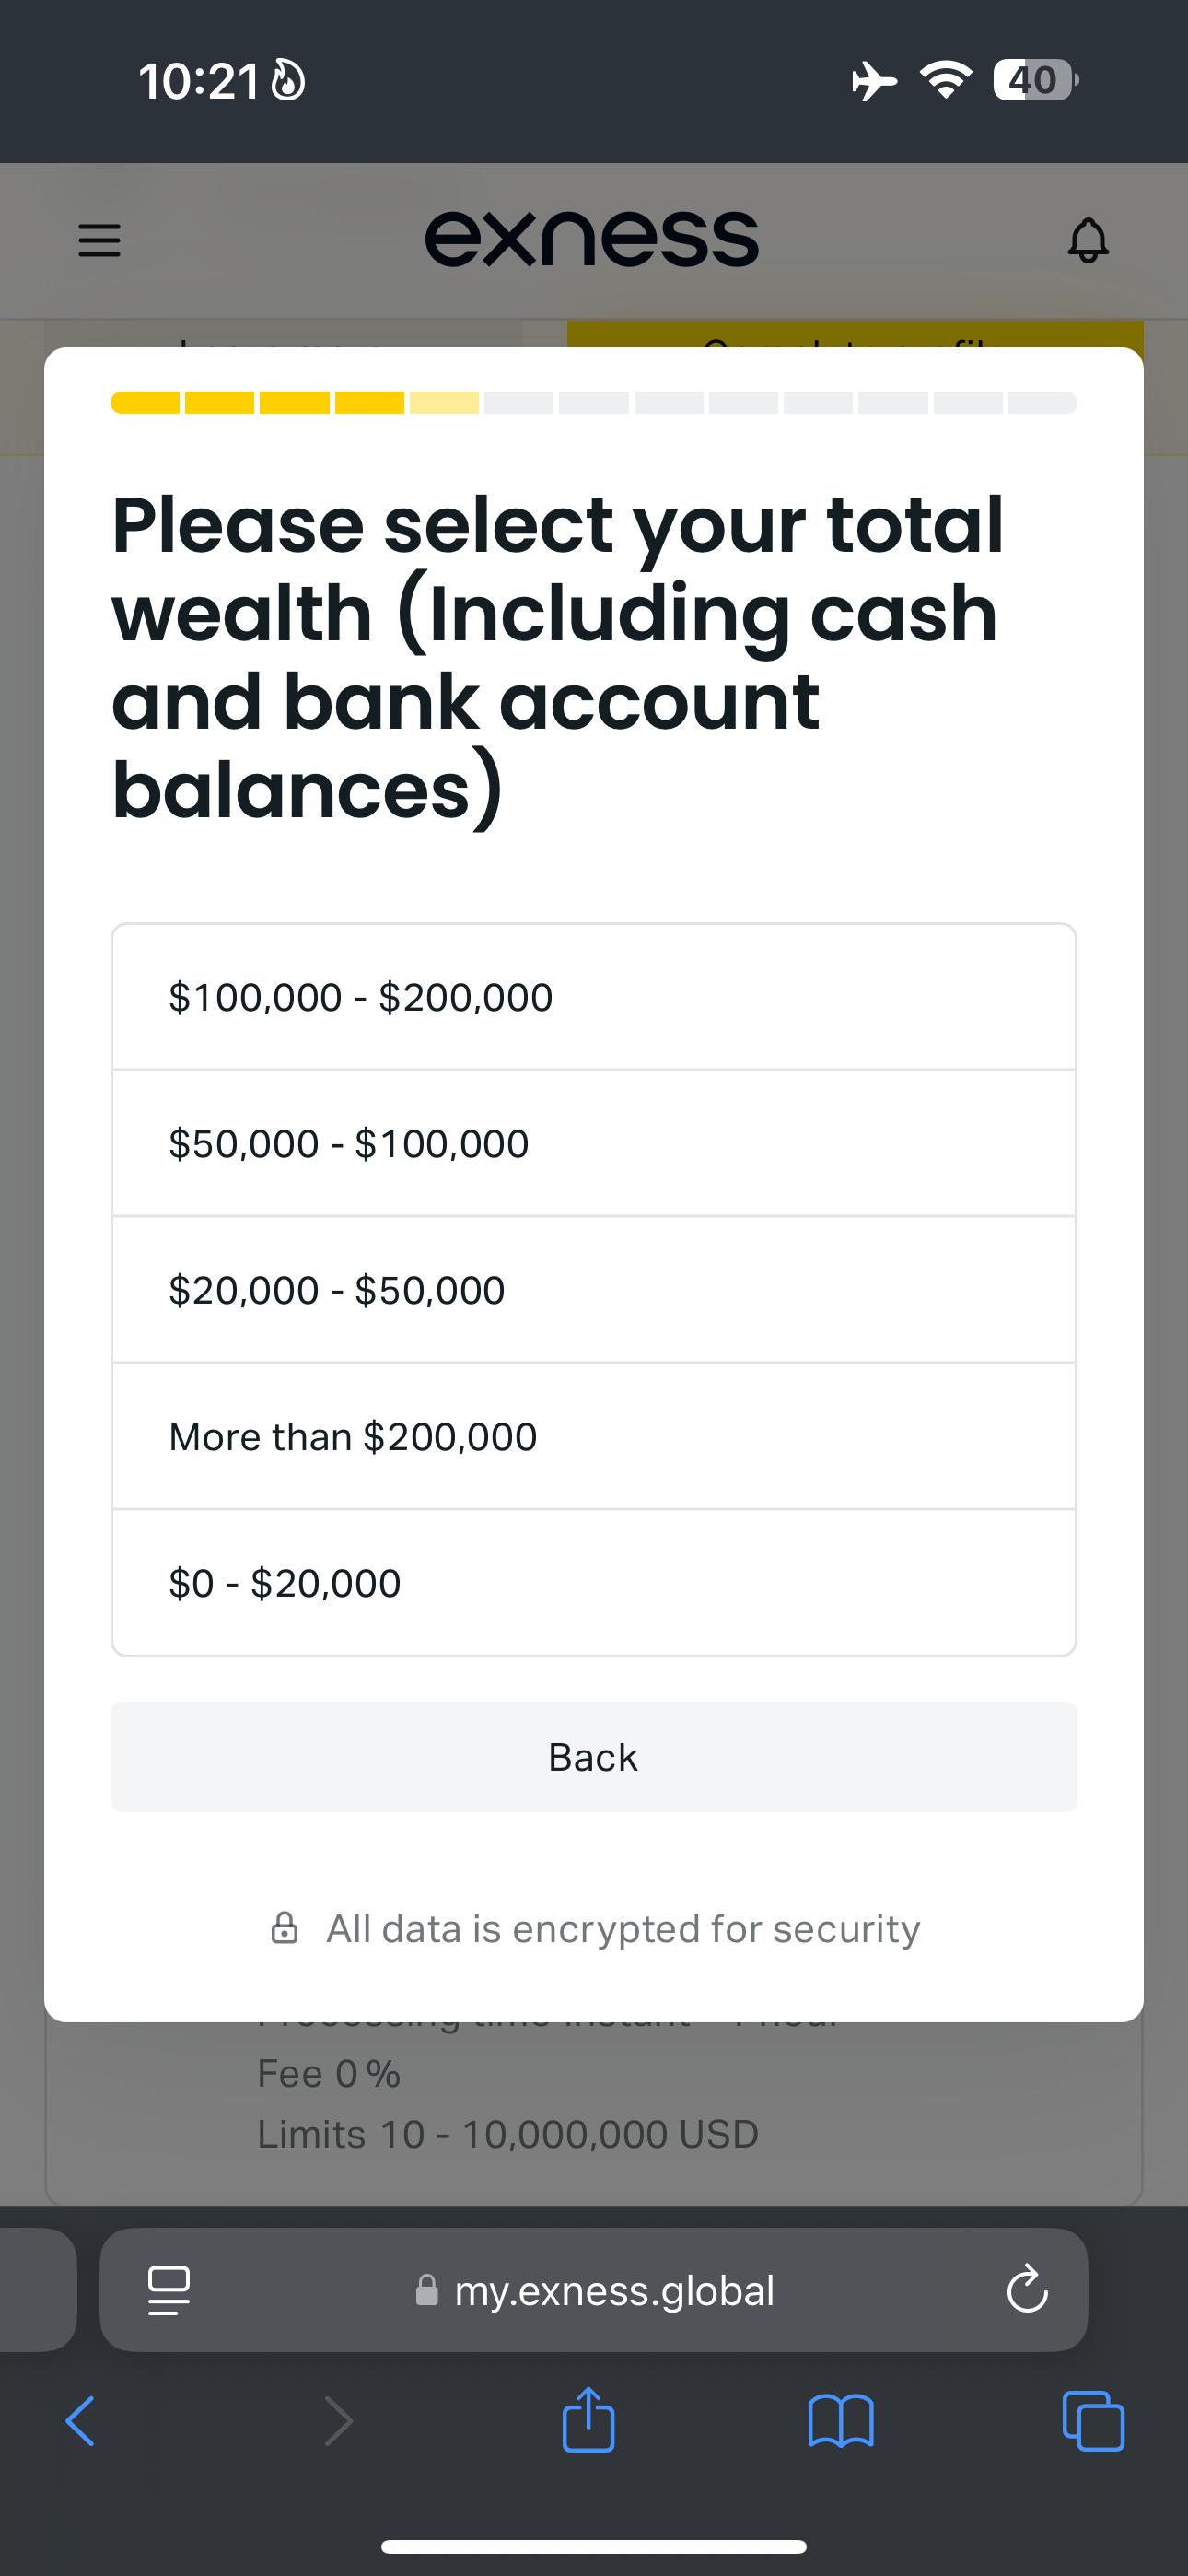The height and width of the screenshot is (2576, 1188).
Task: Pick the $0 - $20,000 wealth range
Action: coord(594,1583)
